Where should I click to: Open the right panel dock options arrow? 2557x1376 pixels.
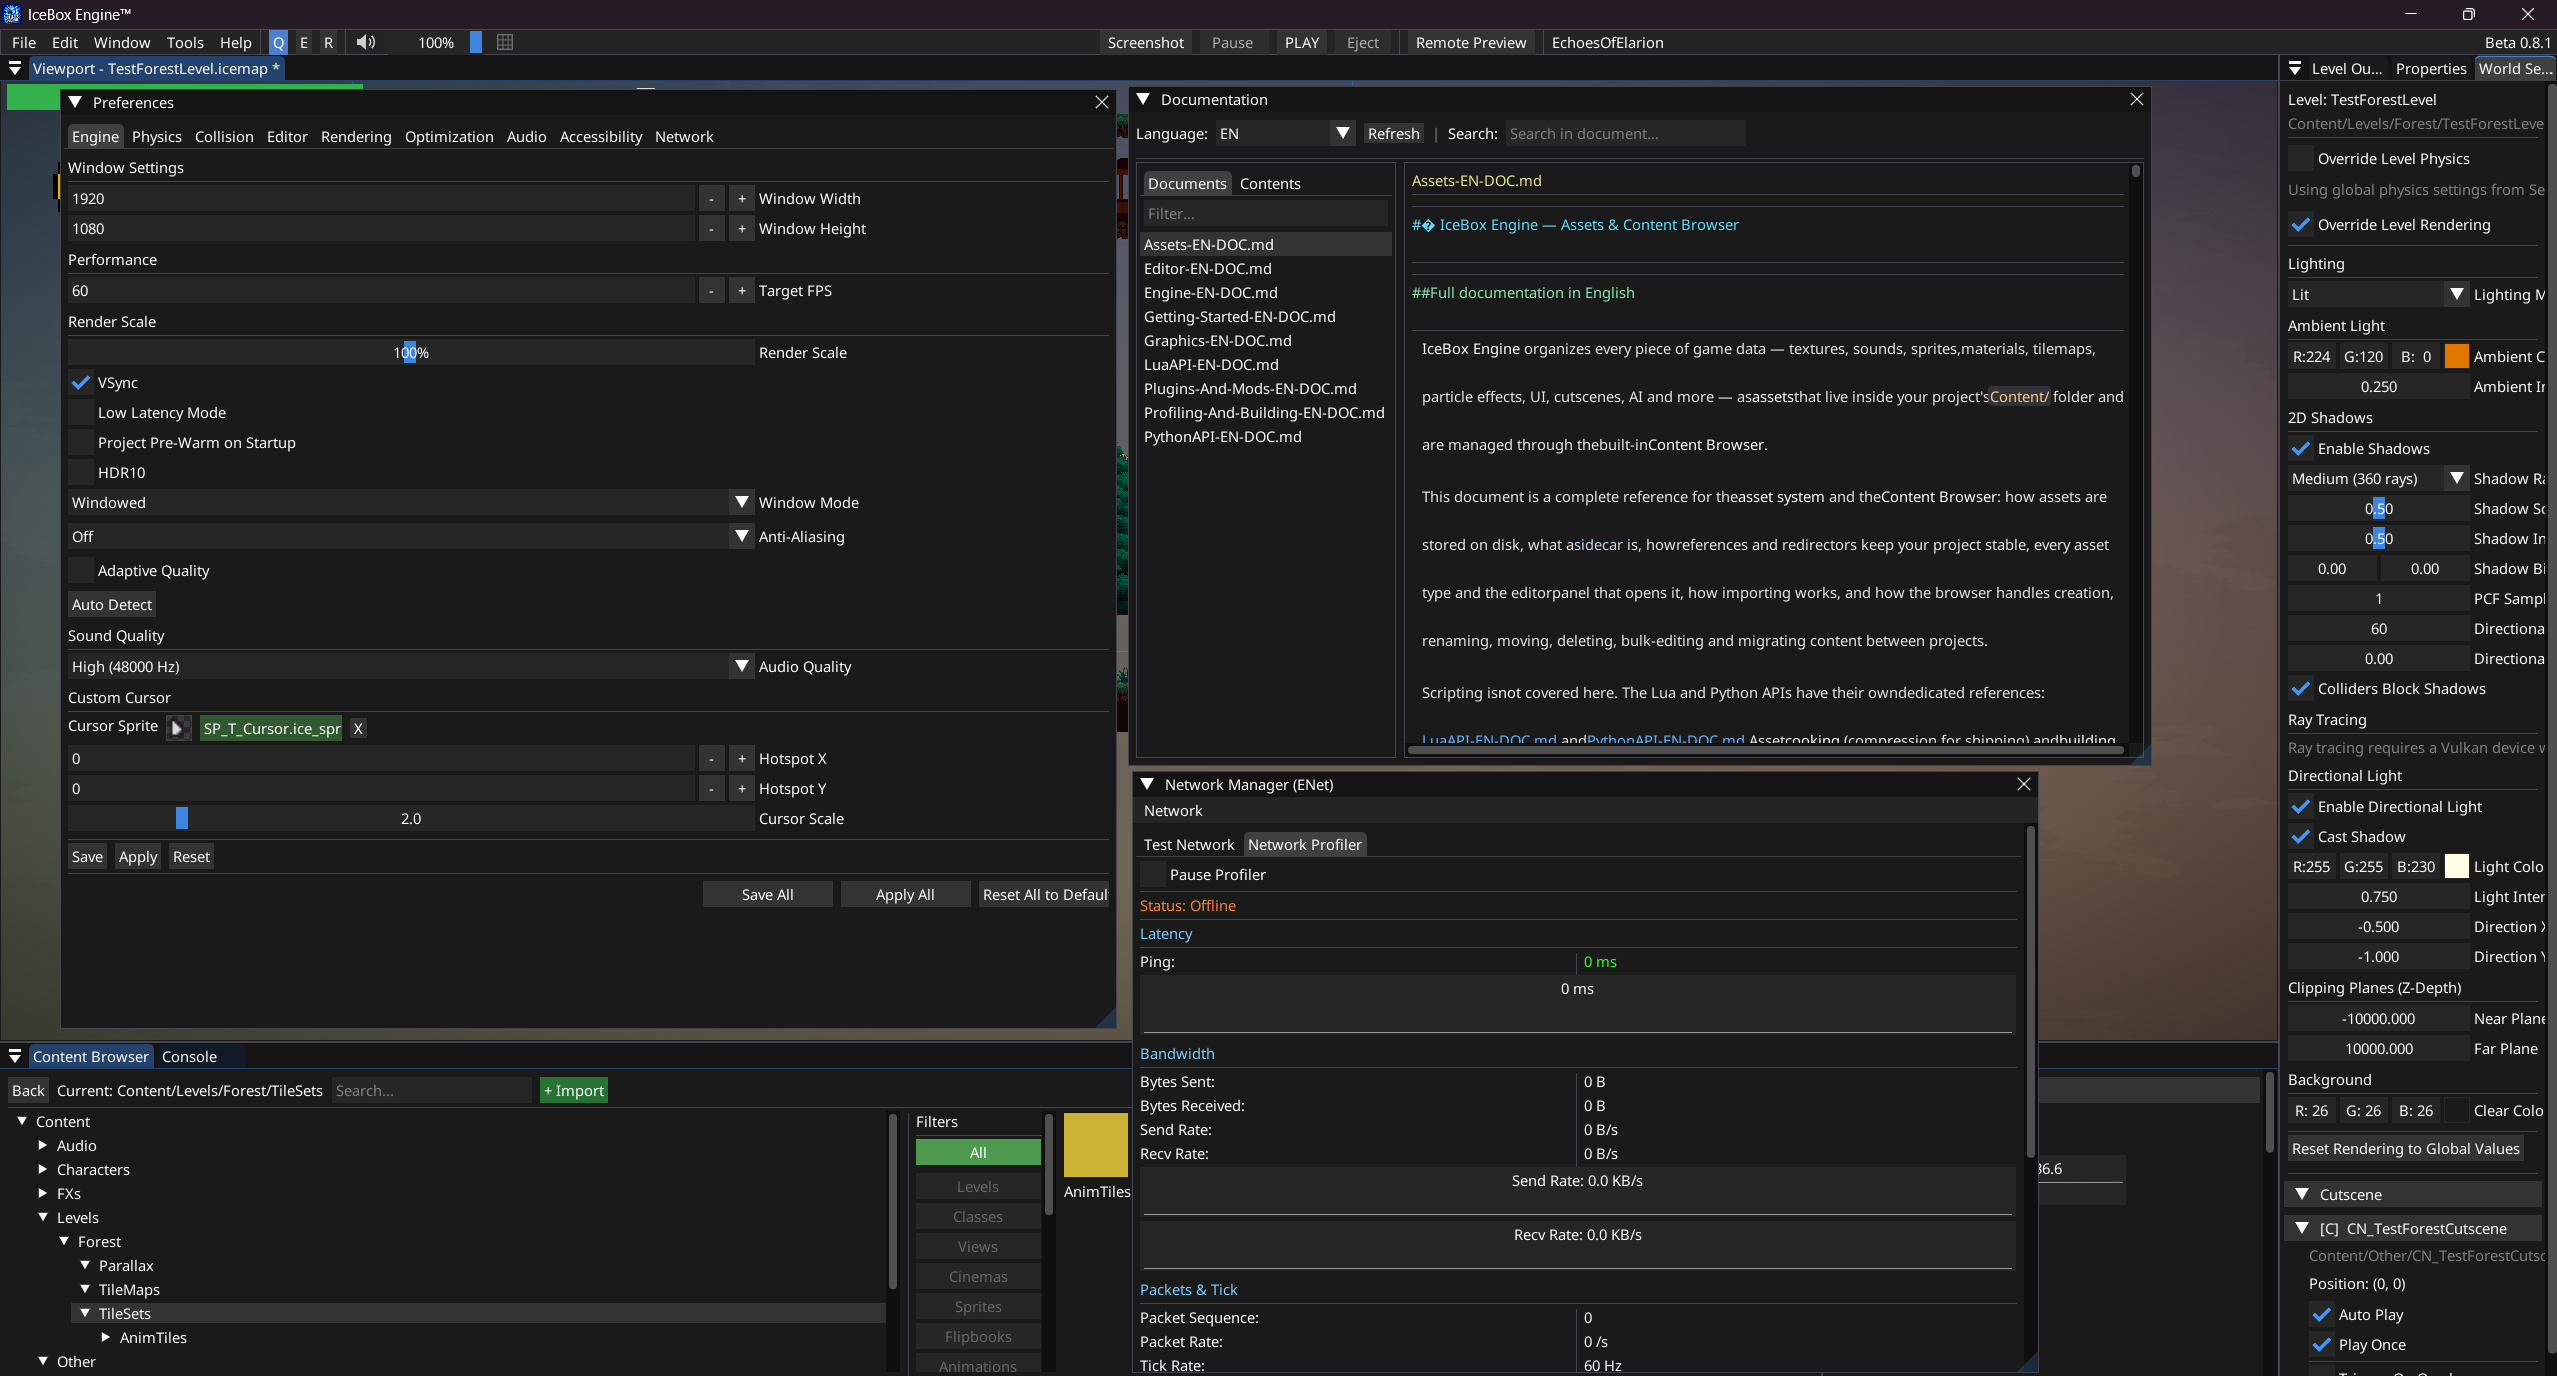tap(2295, 68)
